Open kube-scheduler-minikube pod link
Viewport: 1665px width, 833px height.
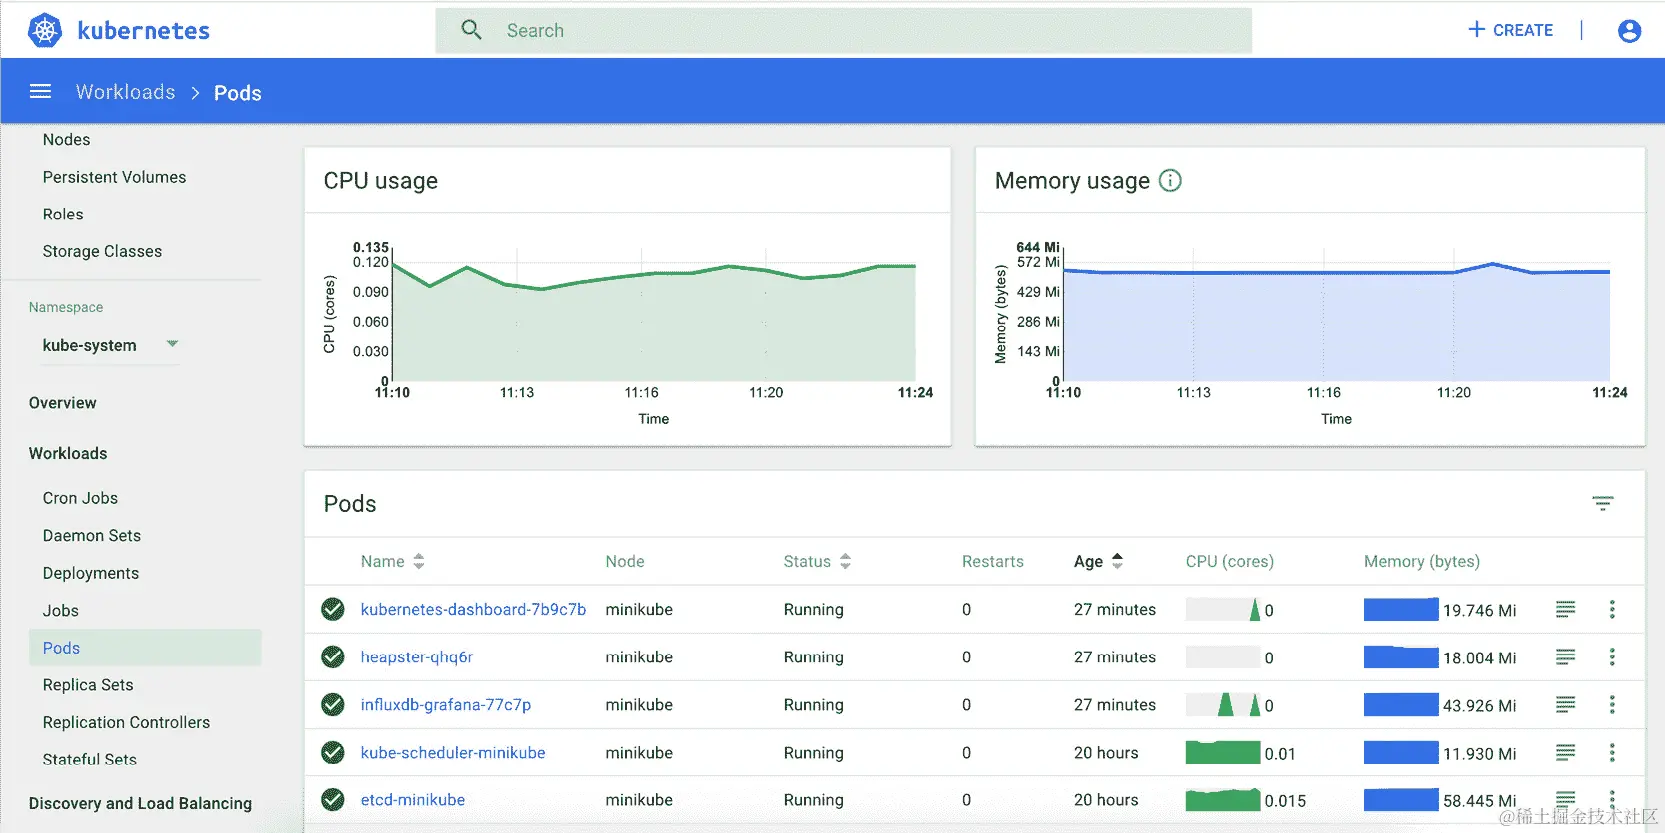coord(453,752)
